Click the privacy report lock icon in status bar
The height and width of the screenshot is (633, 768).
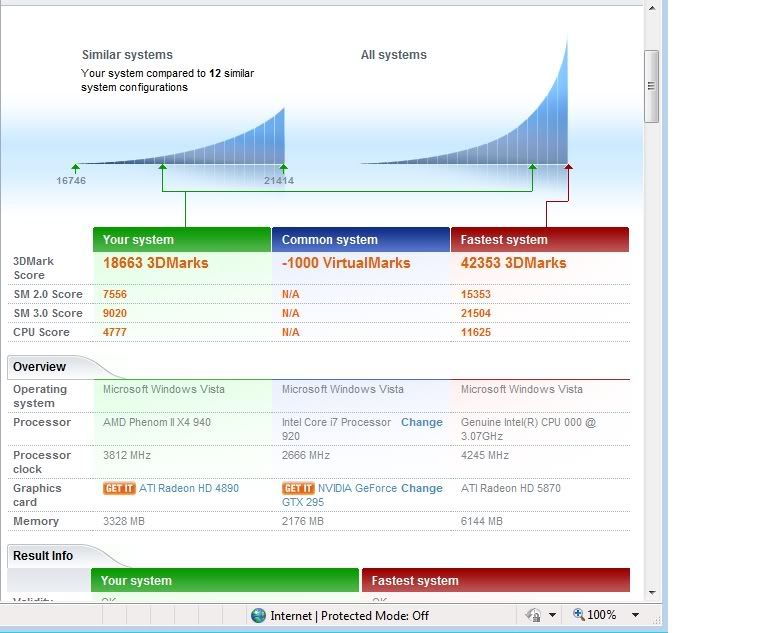pyautogui.click(x=533, y=616)
